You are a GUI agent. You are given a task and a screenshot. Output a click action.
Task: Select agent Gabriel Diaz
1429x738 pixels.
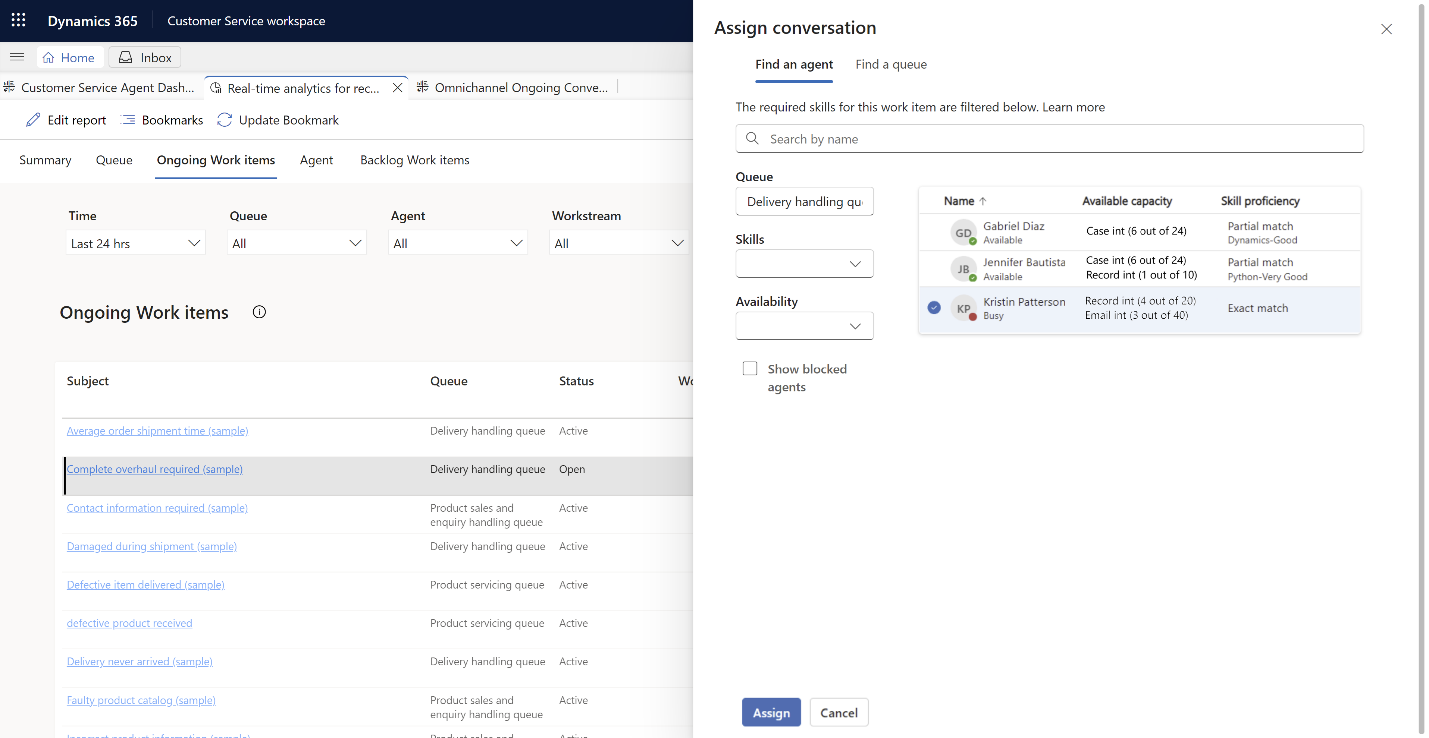click(x=1139, y=232)
